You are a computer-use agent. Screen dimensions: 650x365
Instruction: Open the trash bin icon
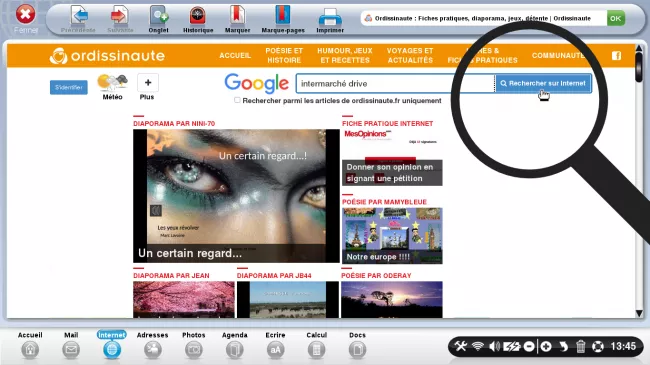coord(581,346)
